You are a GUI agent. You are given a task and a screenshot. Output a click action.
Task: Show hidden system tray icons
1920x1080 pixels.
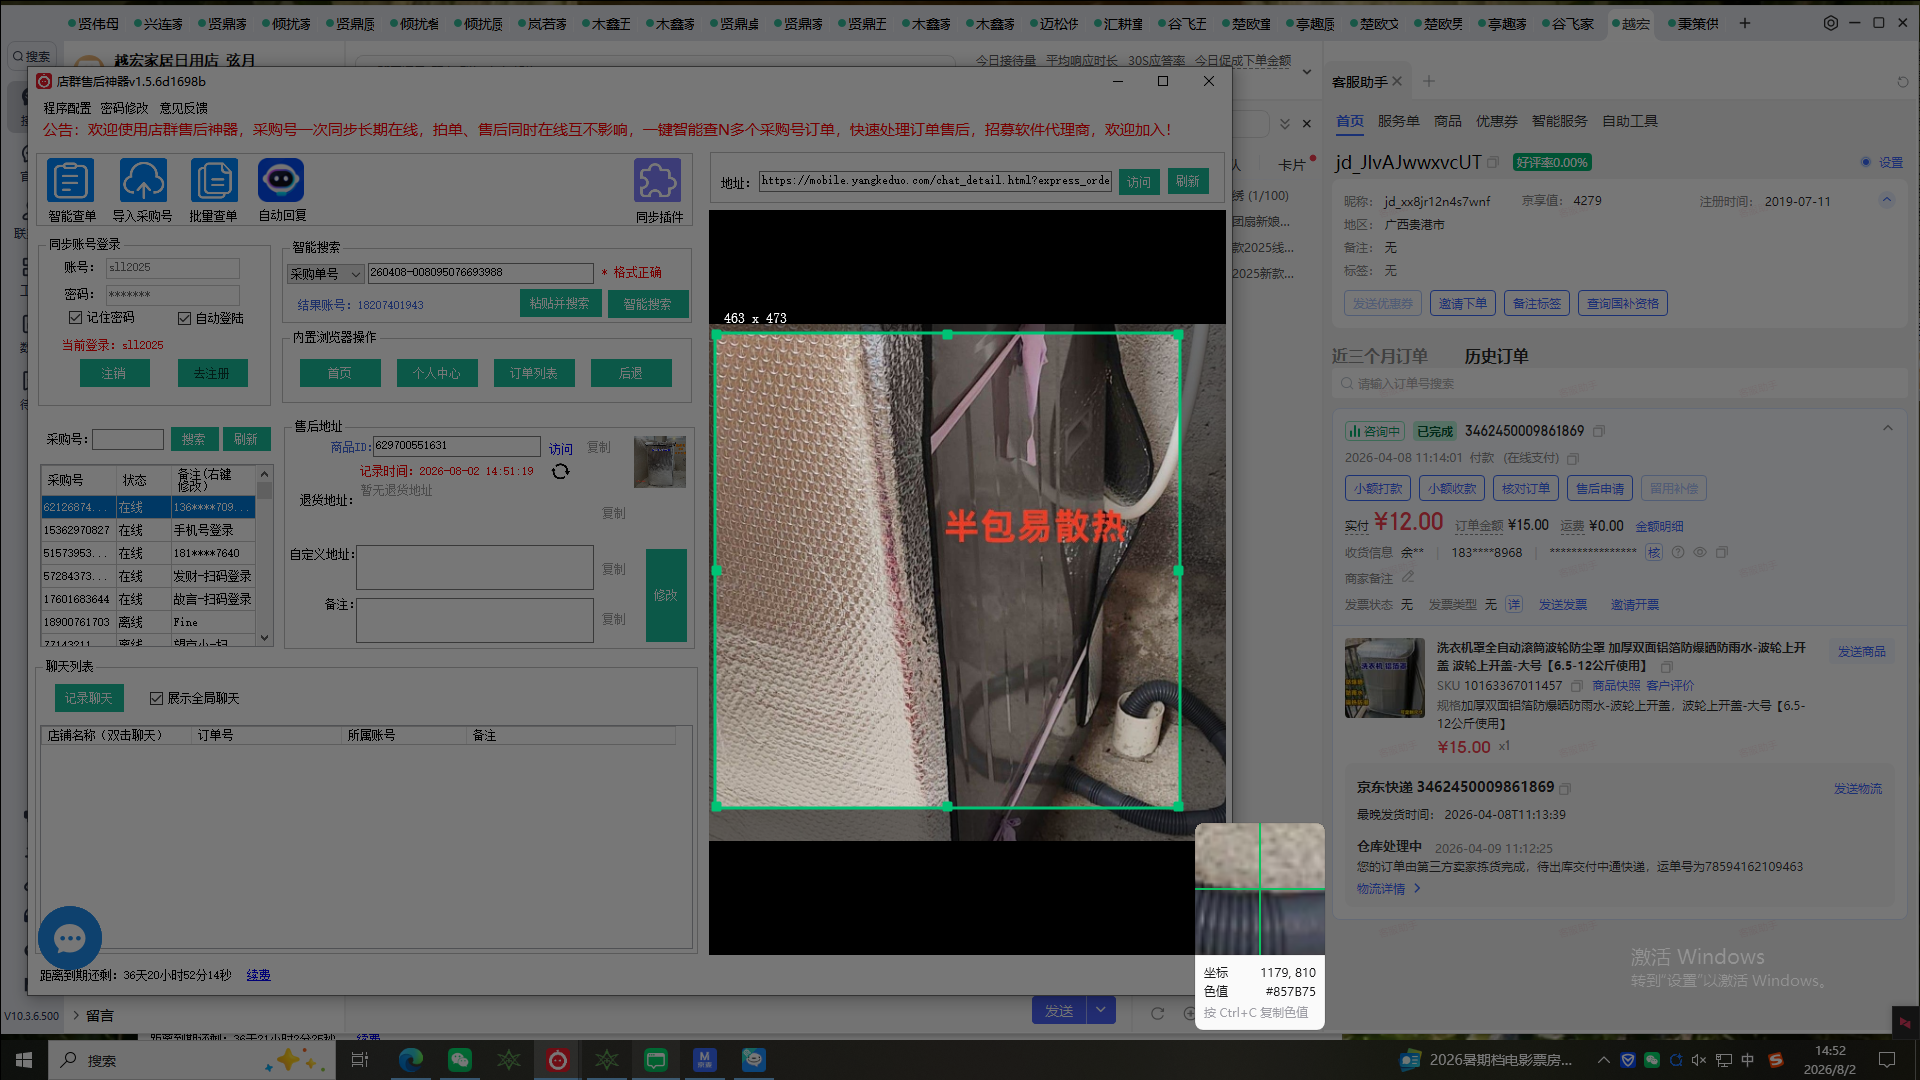click(1604, 1060)
